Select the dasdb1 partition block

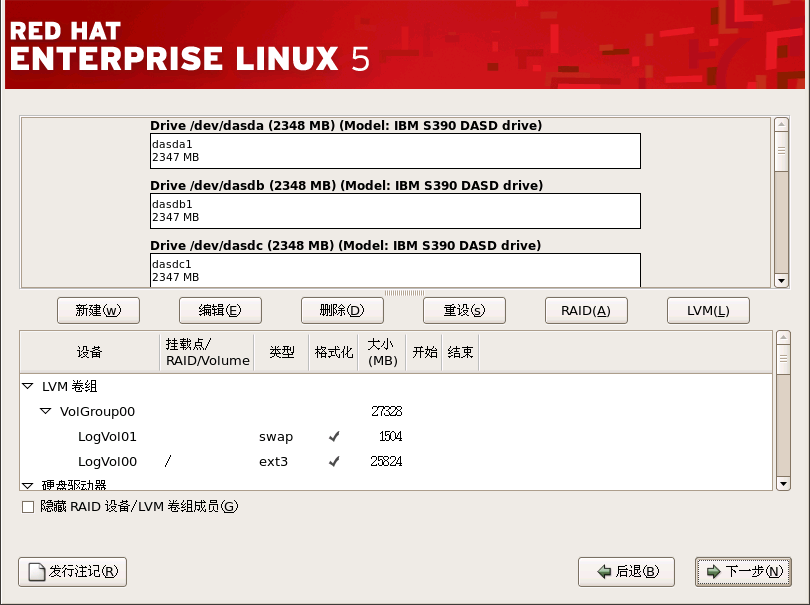[395, 211]
